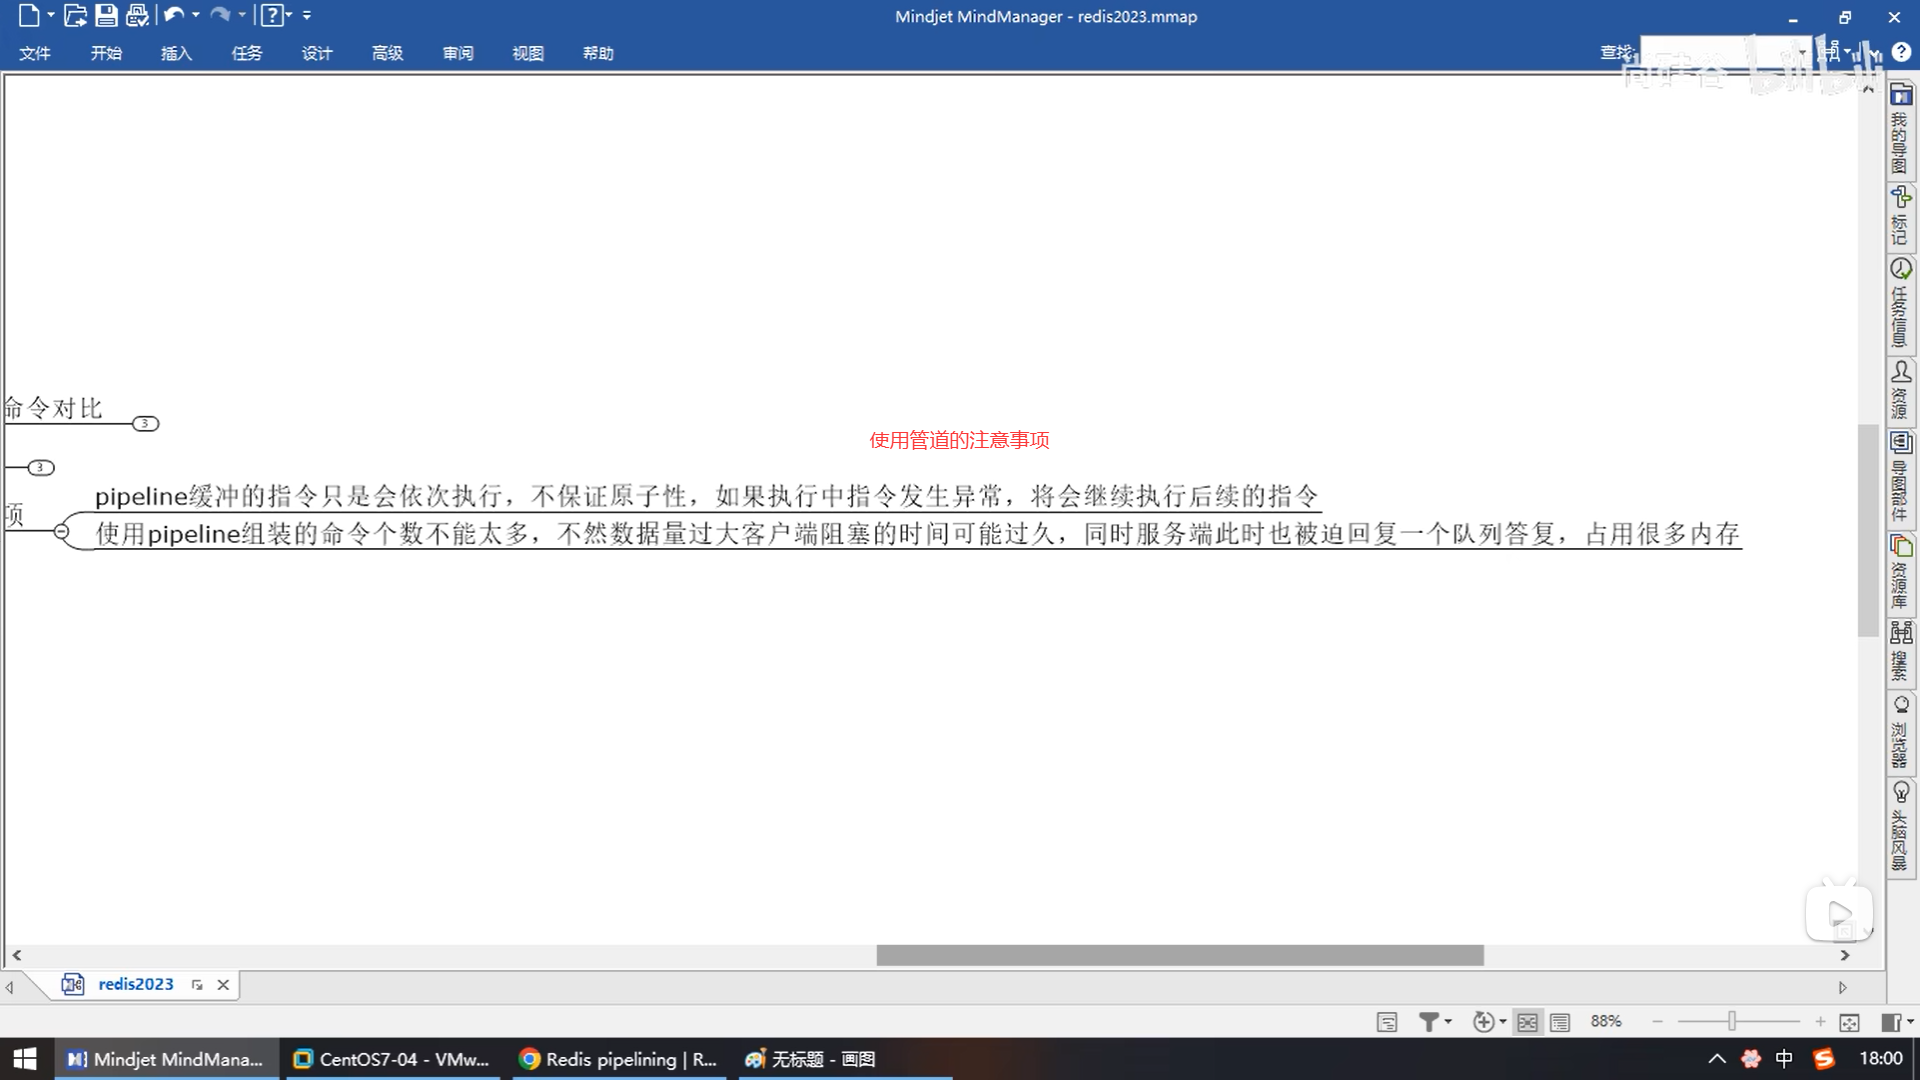Click the Open file folder icon
1920x1080 pixels.
coord(75,15)
